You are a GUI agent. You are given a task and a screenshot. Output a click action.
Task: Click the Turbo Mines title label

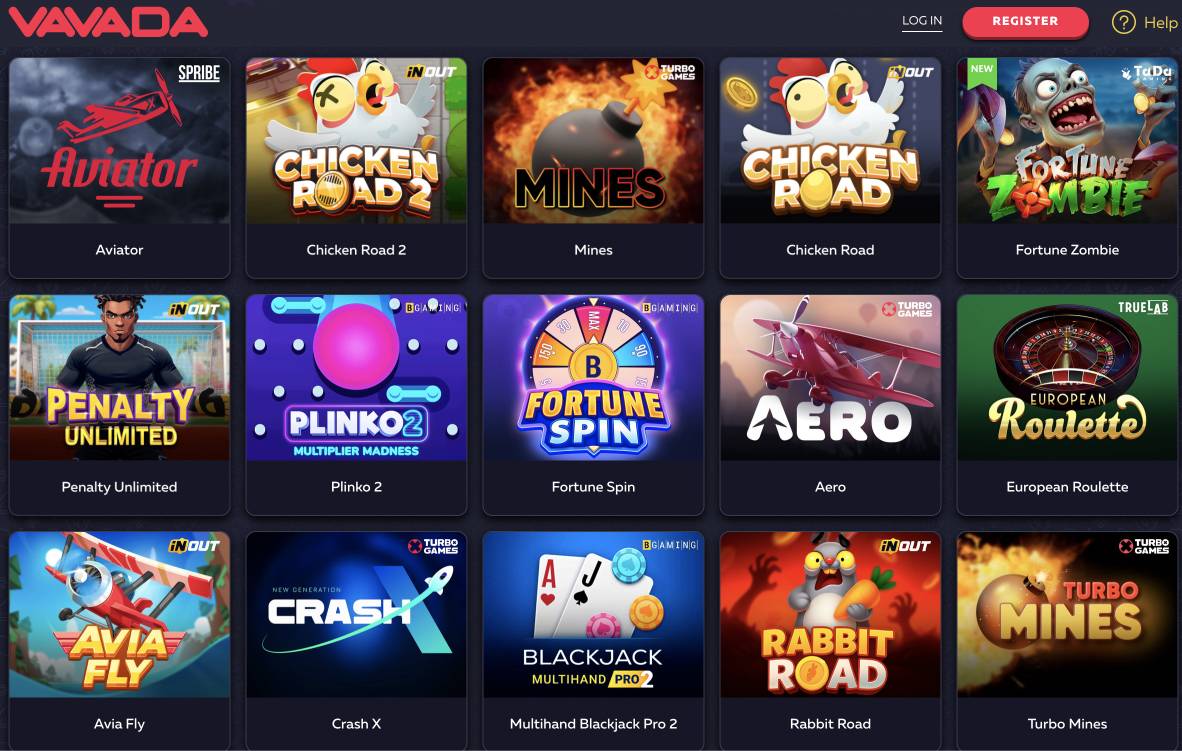[1067, 724]
